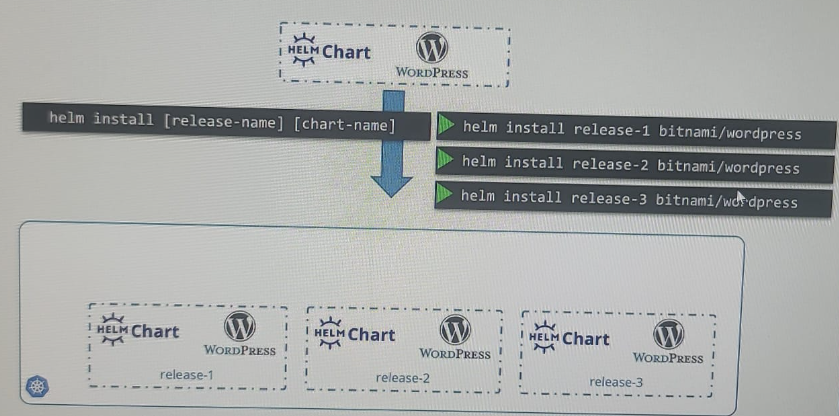Click the 'release-3' label under the third chart

click(x=616, y=382)
